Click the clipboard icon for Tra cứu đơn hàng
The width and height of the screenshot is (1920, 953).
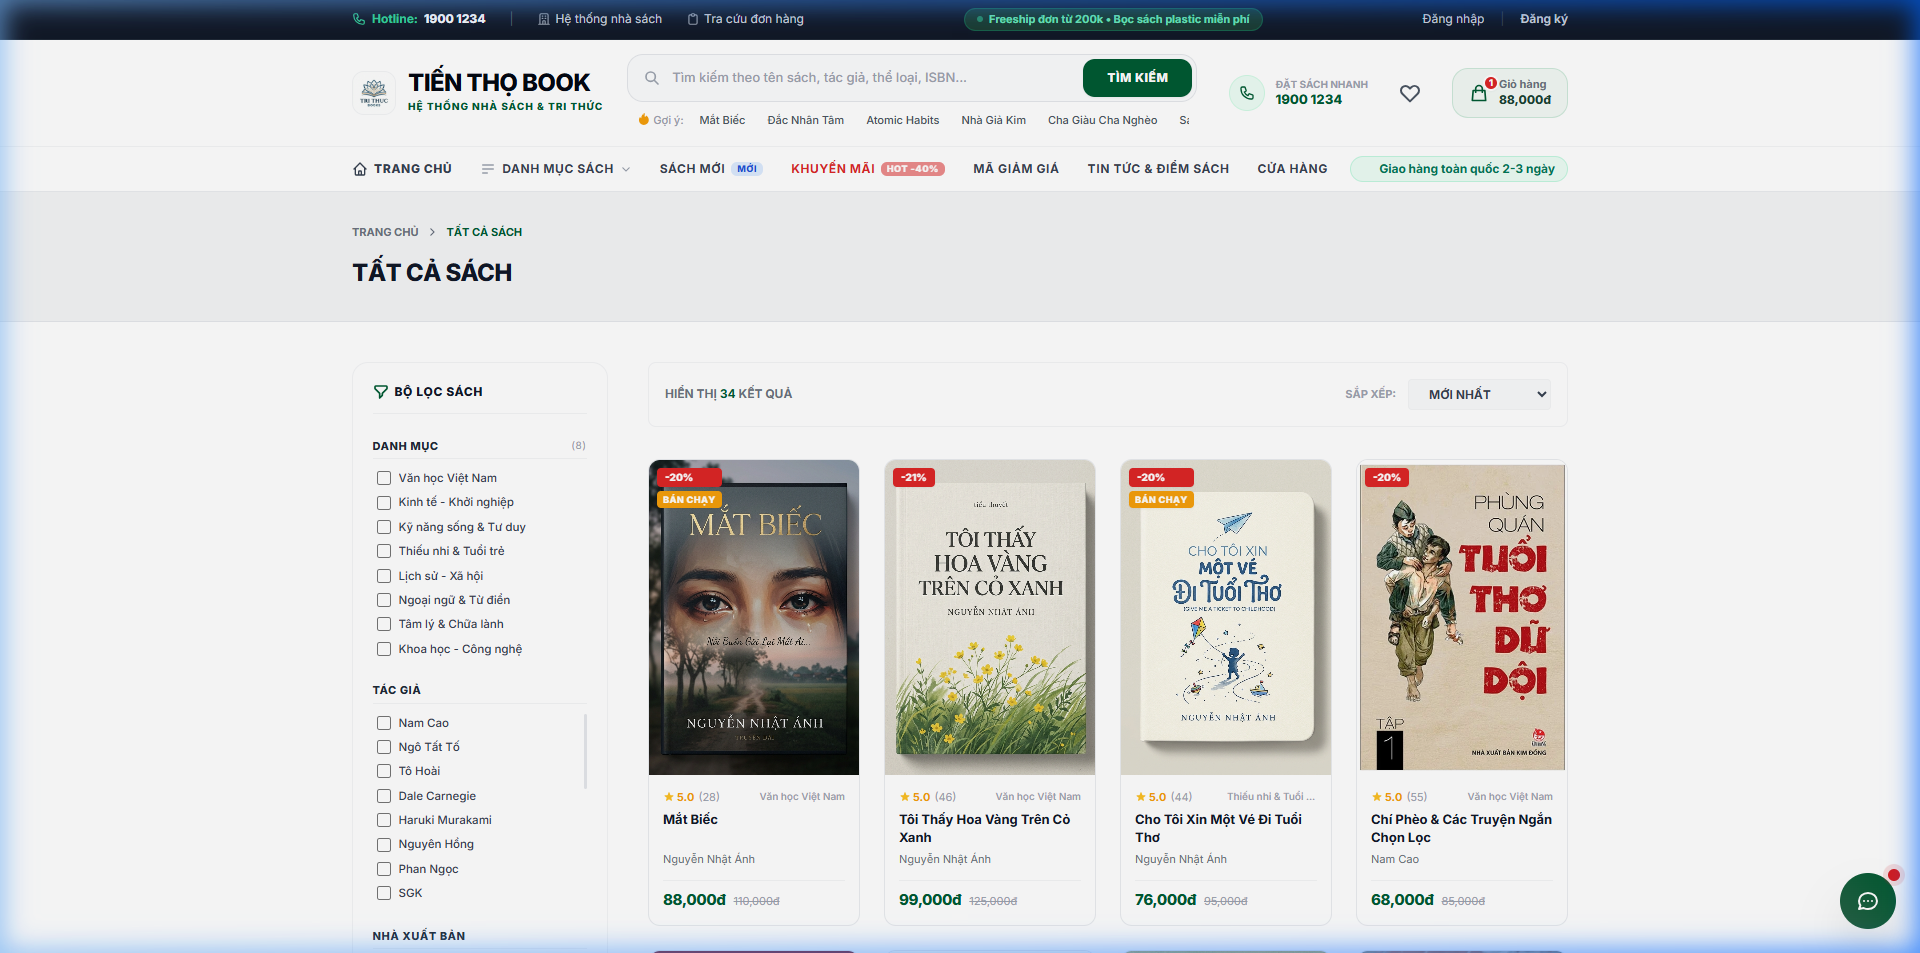pos(693,19)
